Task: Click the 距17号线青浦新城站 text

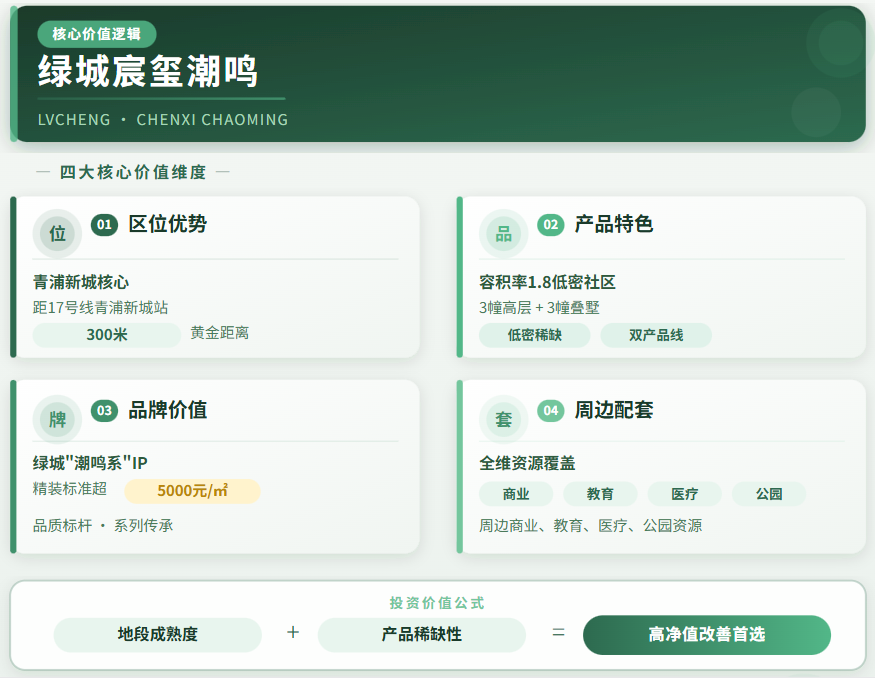Action: pos(100,308)
